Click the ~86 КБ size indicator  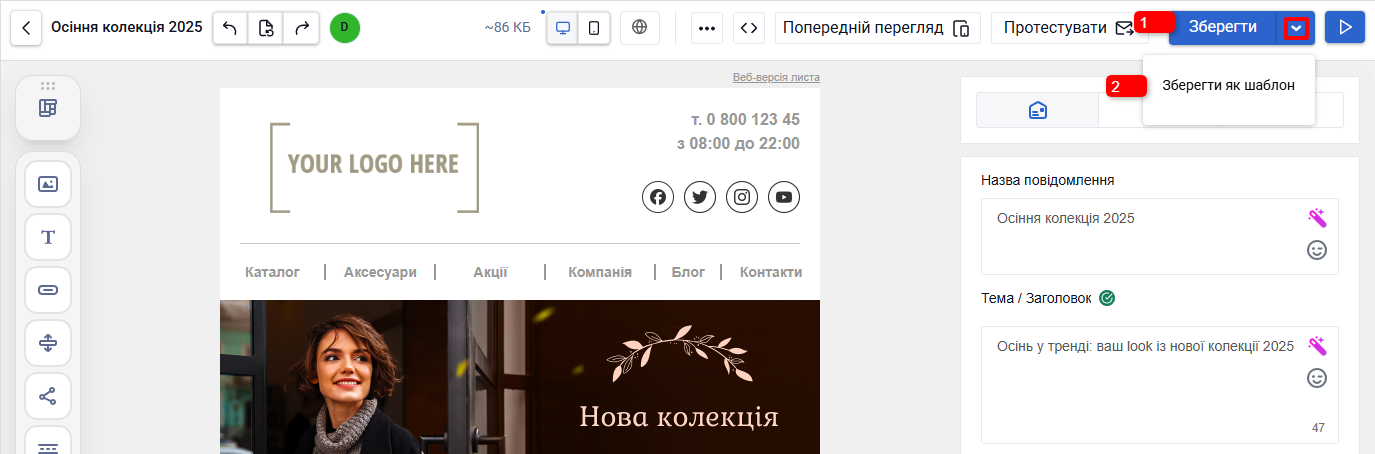coord(507,28)
